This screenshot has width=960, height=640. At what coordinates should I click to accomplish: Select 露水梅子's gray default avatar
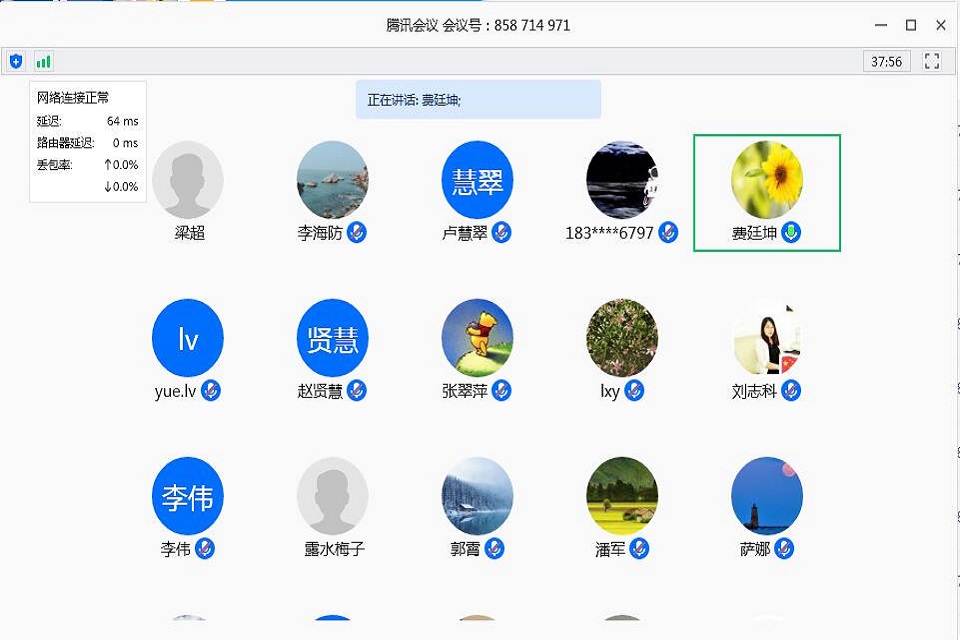click(332, 496)
